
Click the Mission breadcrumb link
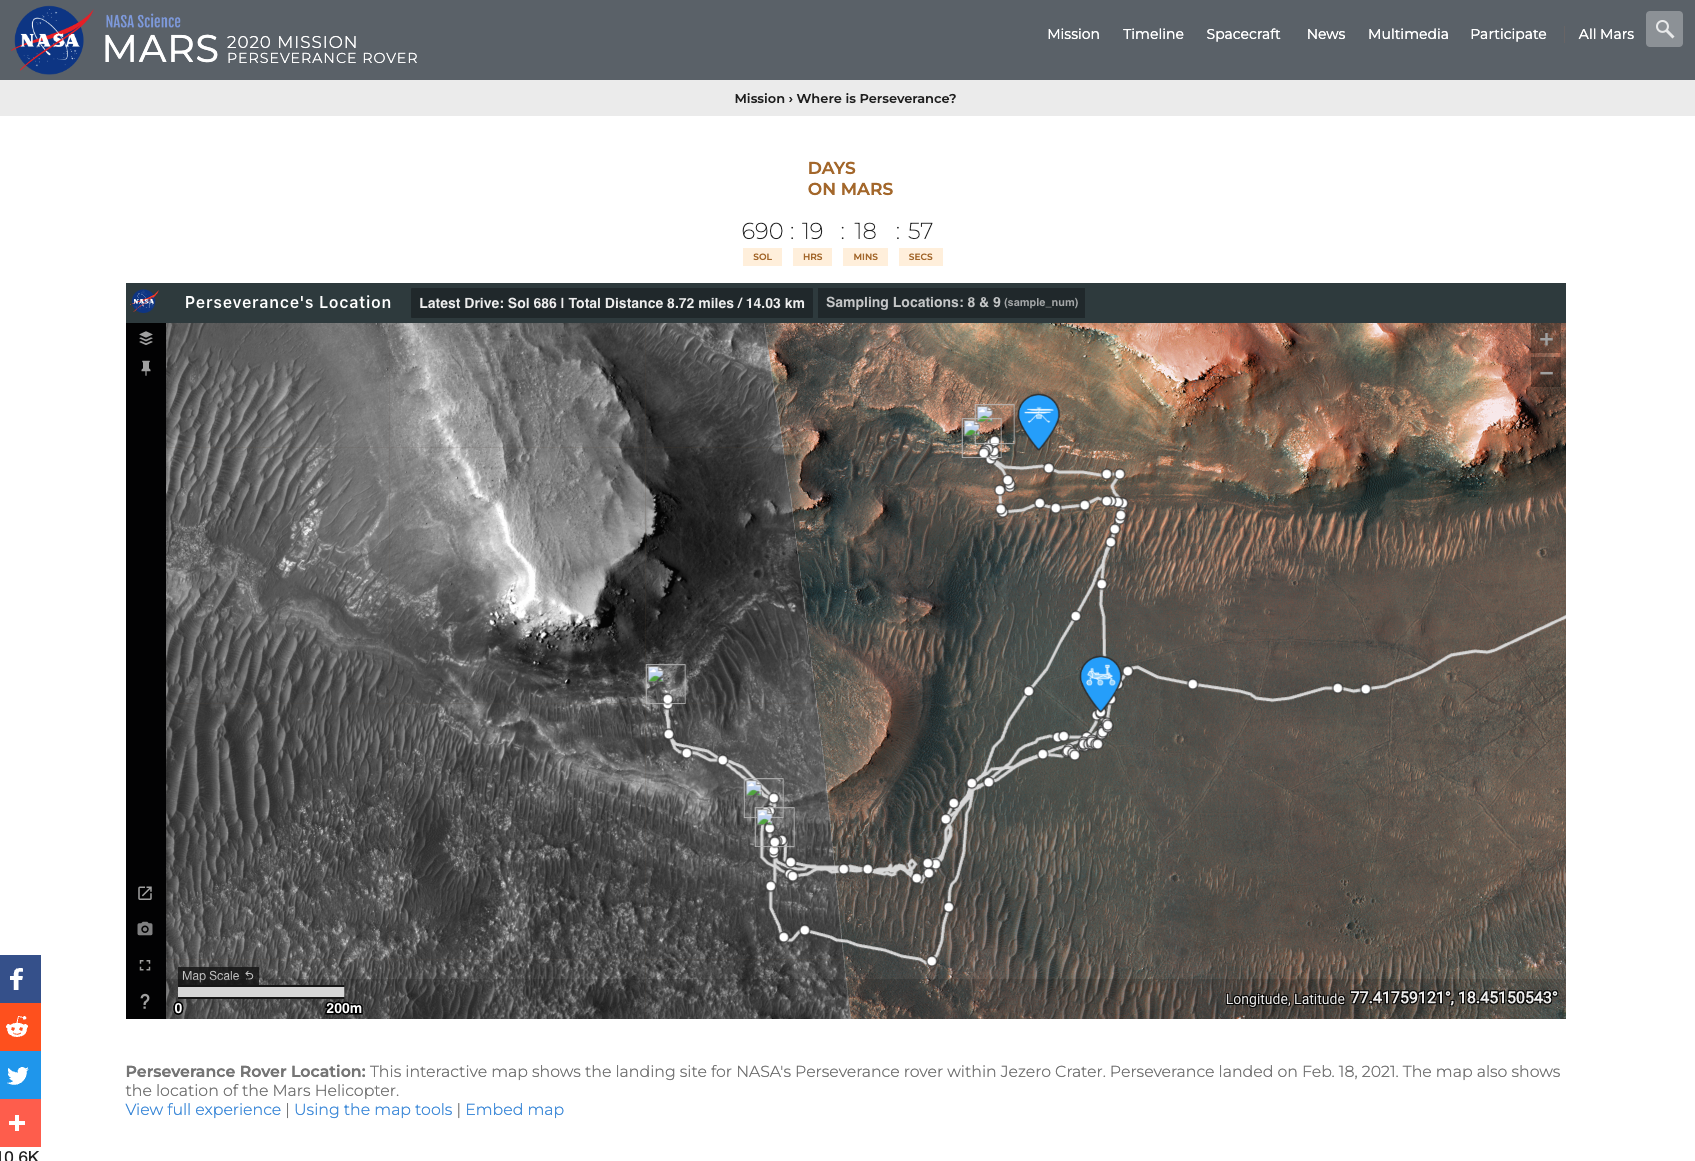(759, 98)
